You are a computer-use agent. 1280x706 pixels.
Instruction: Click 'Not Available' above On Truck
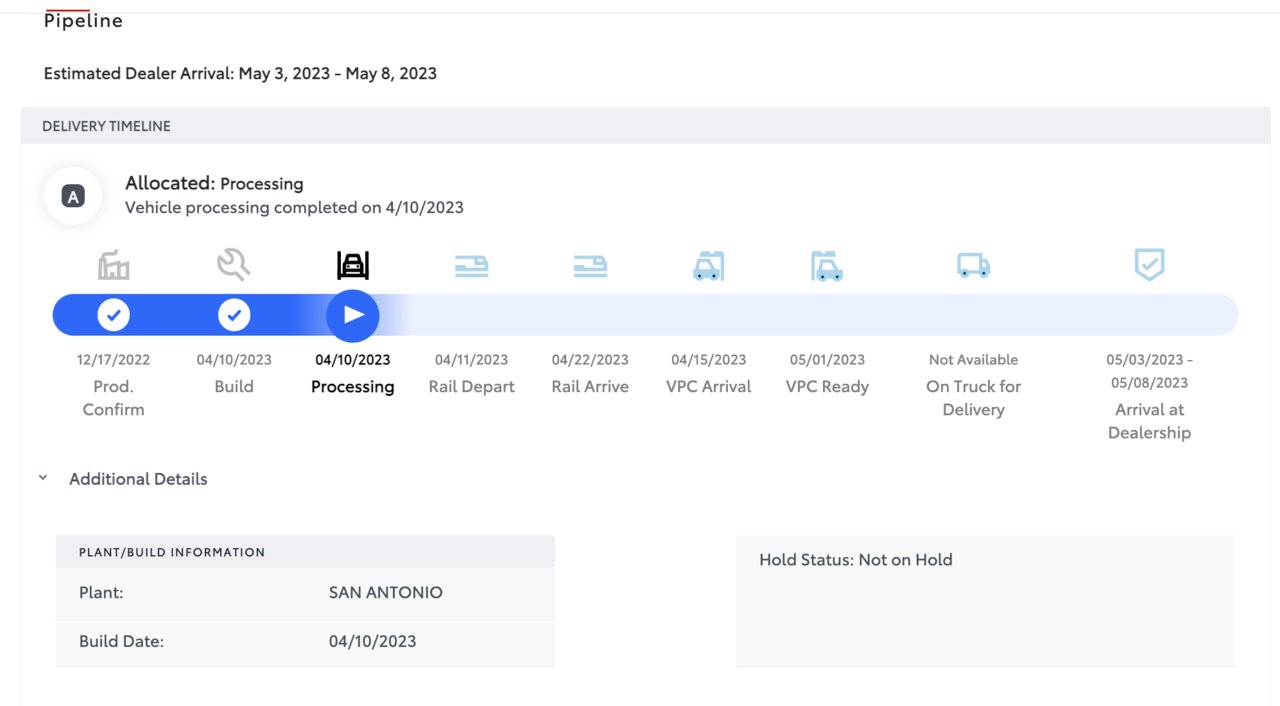coord(973,360)
